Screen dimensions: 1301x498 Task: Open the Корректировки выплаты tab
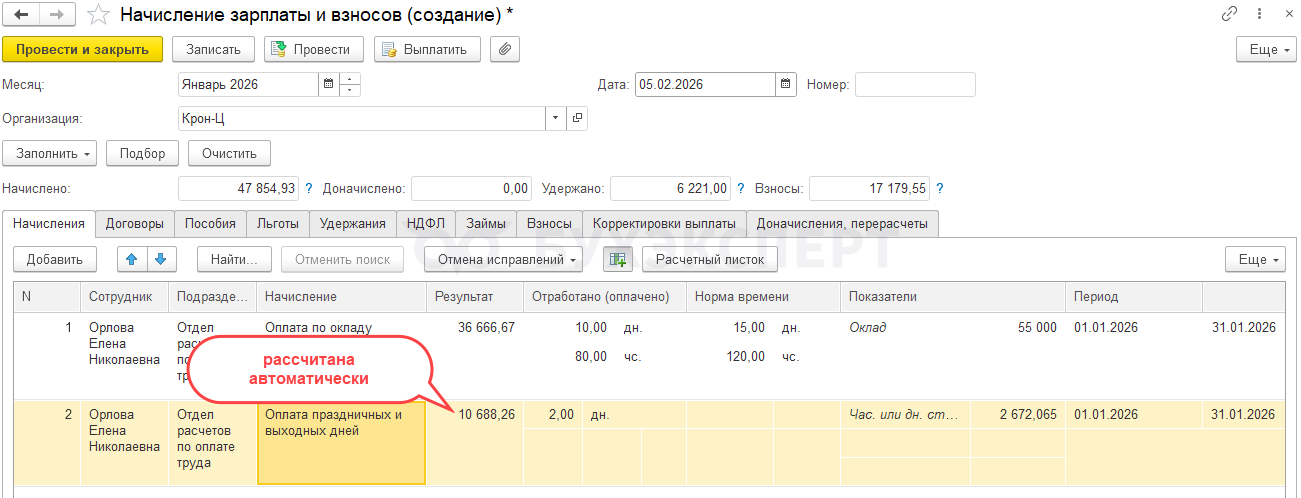pyautogui.click(x=664, y=224)
